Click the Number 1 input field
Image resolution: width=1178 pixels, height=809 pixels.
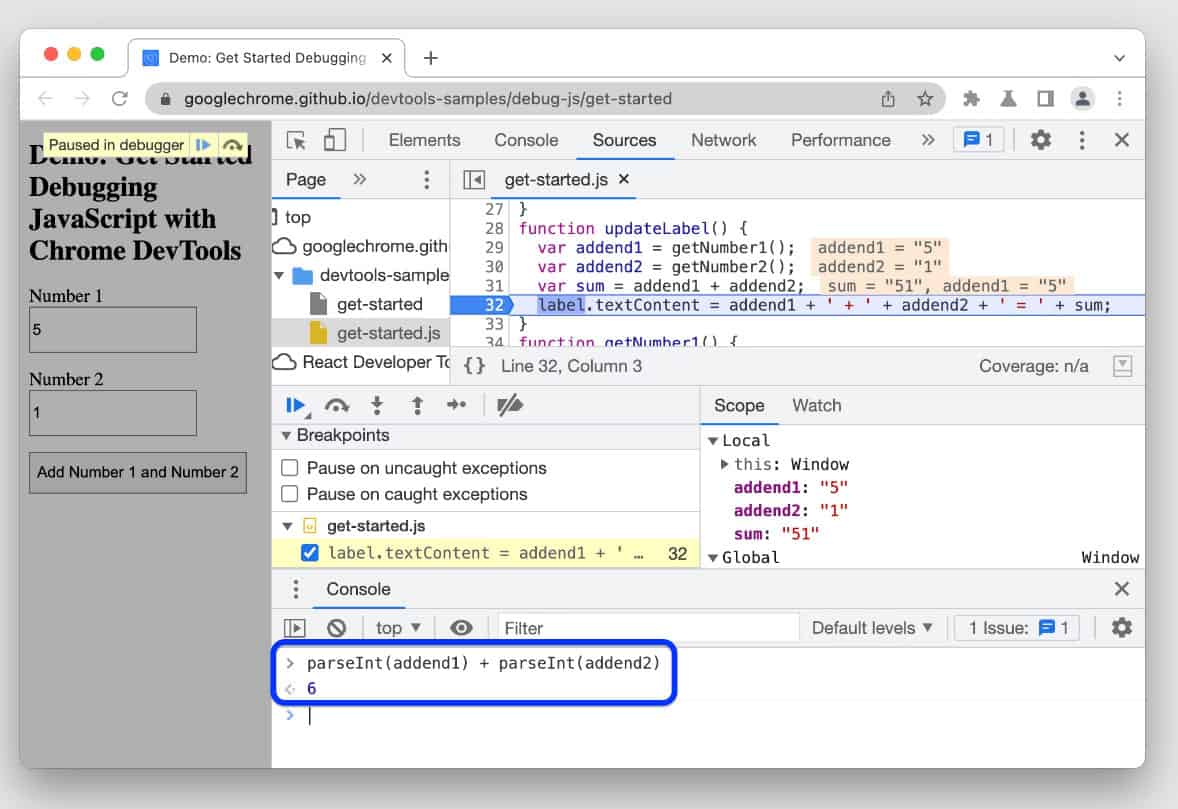(x=113, y=330)
